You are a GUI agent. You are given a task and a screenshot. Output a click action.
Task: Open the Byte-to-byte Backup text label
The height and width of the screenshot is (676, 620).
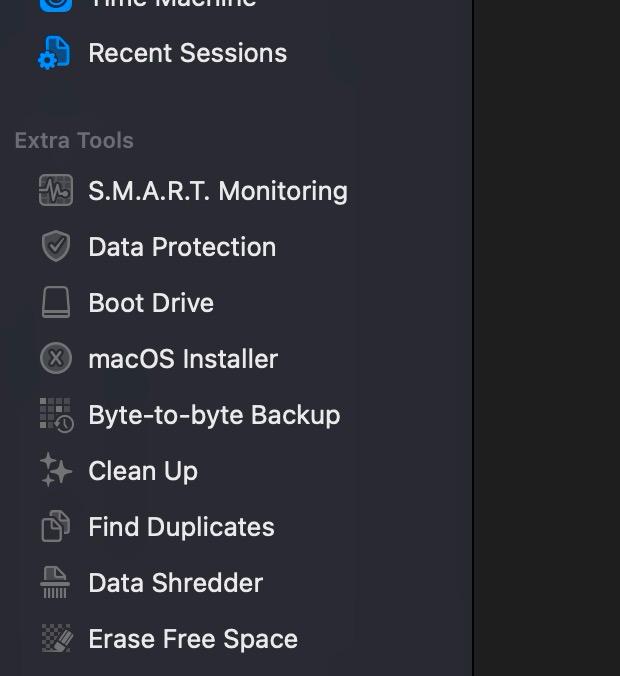click(214, 415)
